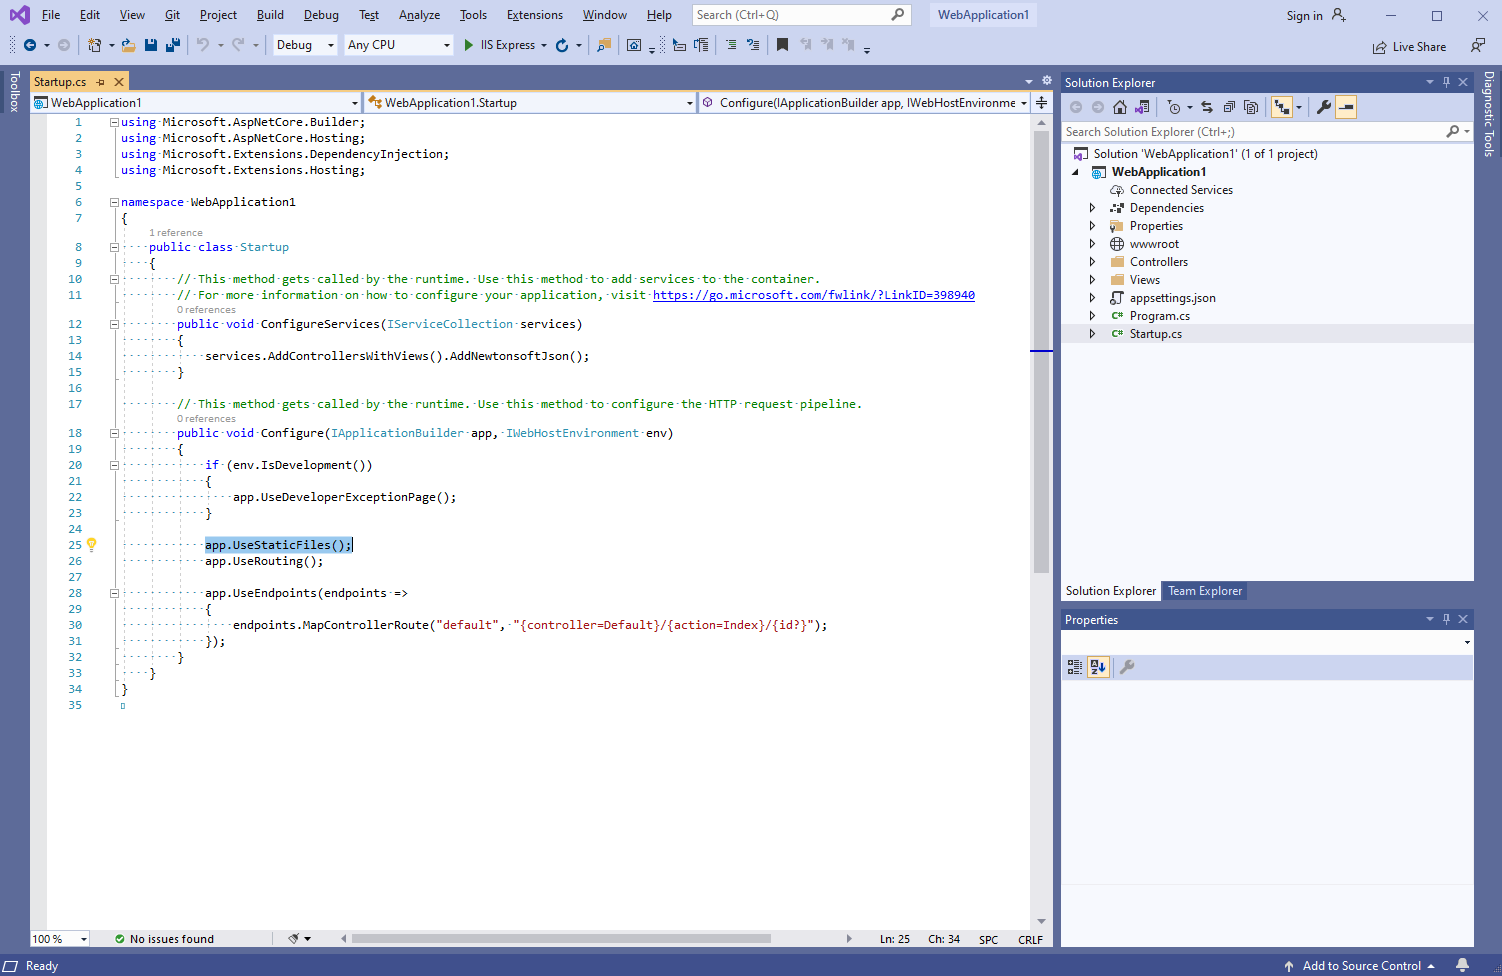This screenshot has height=976, width=1502.
Task: Open the Any CPU platform dropdown
Action: click(x=398, y=45)
